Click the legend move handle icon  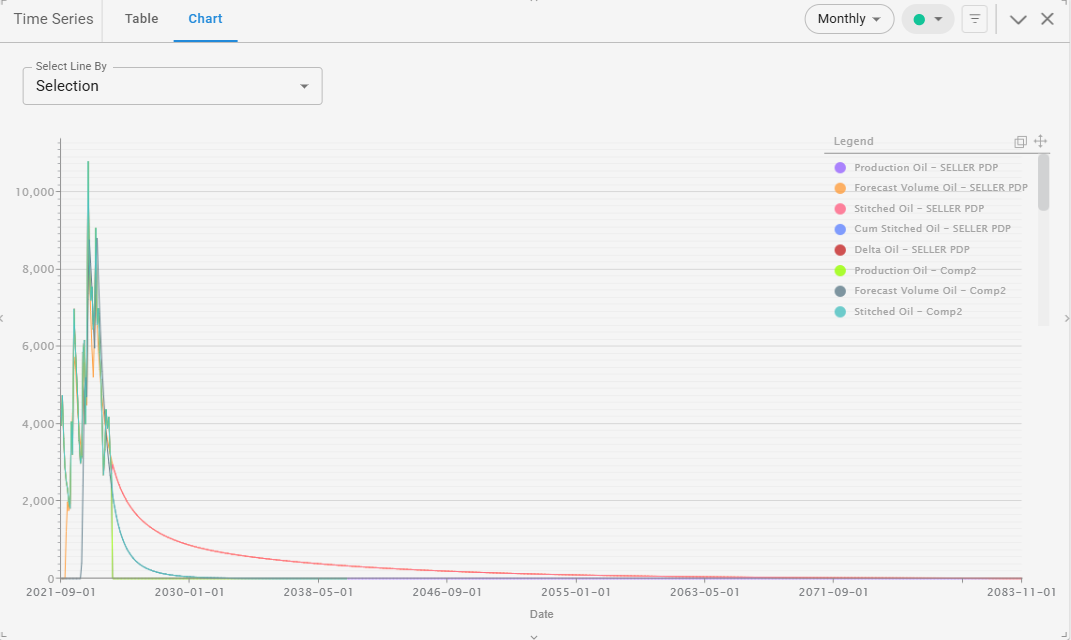click(x=1040, y=142)
